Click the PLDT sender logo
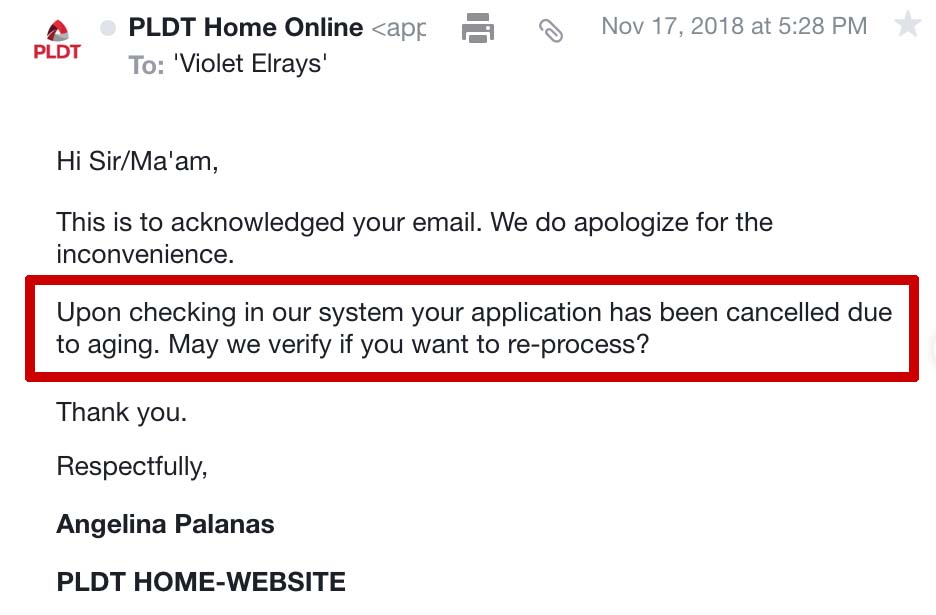Image resolution: width=936 pixels, height=615 pixels. click(x=56, y=39)
